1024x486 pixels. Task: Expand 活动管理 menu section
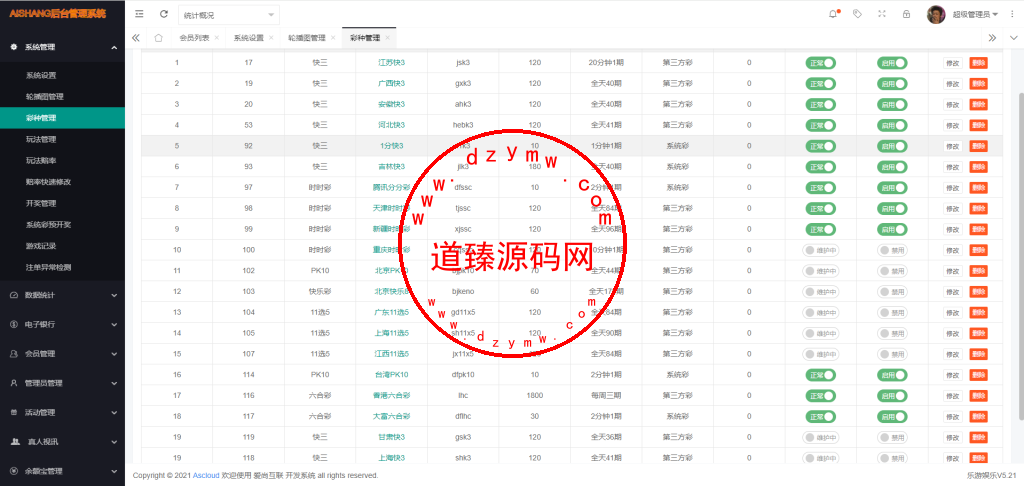pos(114,413)
